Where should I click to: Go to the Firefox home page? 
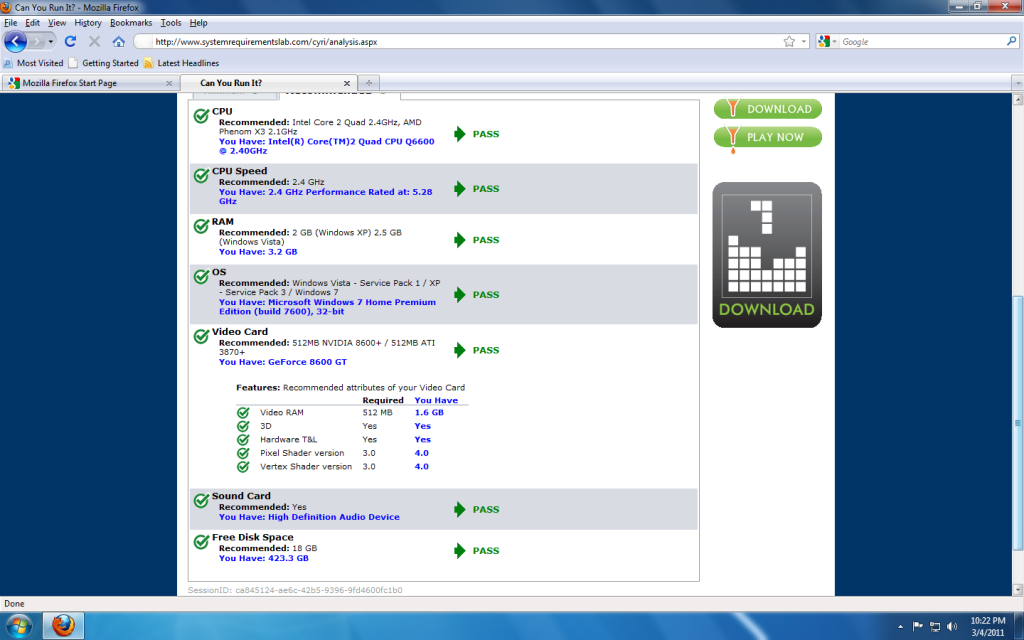tap(118, 42)
